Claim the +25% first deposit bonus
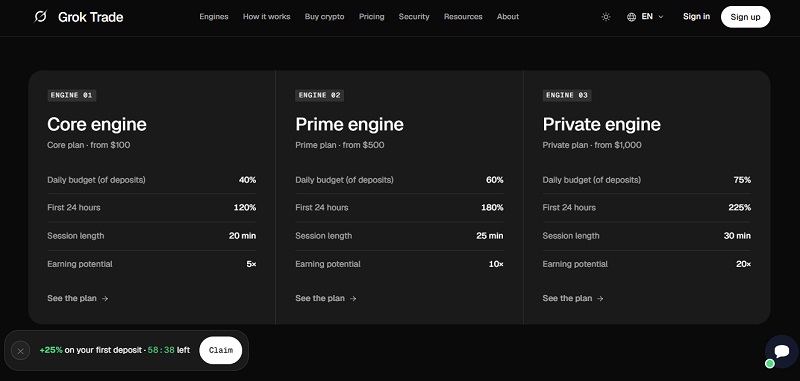This screenshot has width=800, height=381. coord(220,350)
